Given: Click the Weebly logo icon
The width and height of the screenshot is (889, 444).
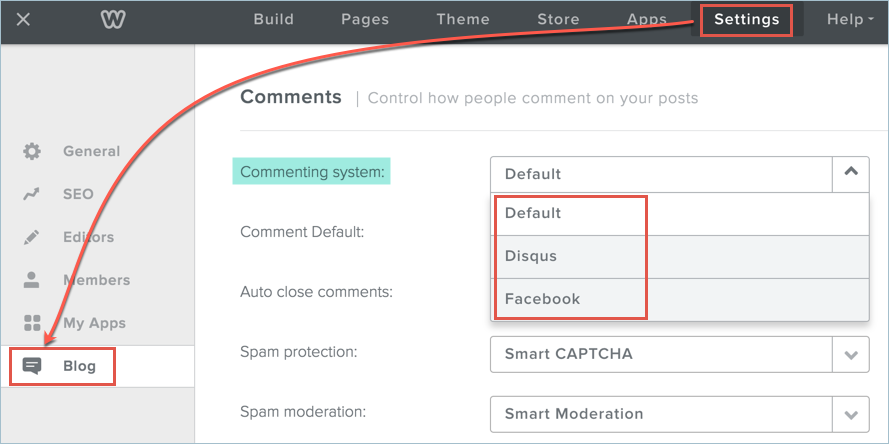Looking at the screenshot, I should click(111, 20).
